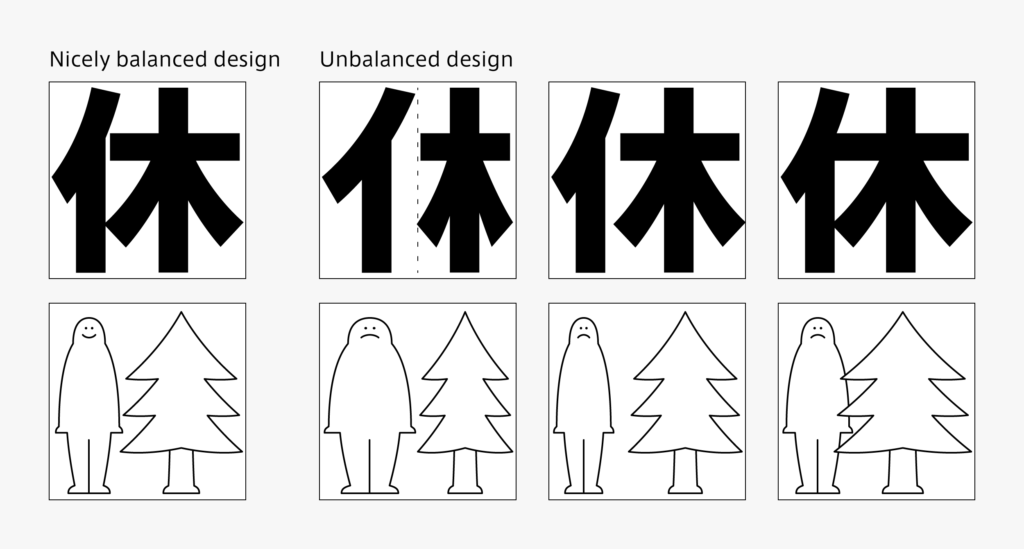Image resolution: width=1024 pixels, height=549 pixels.
Task: Select the 休 panel with dashed line
Action: (418, 180)
